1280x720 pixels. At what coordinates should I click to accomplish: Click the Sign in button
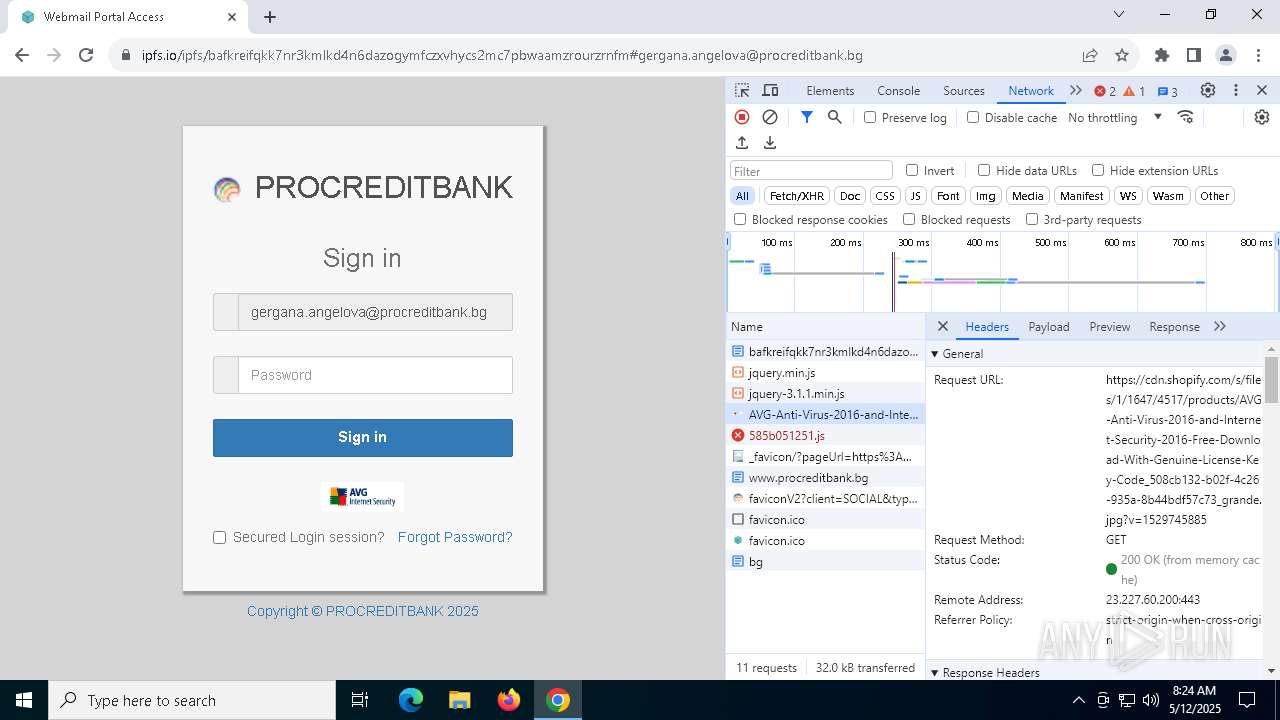coord(363,438)
